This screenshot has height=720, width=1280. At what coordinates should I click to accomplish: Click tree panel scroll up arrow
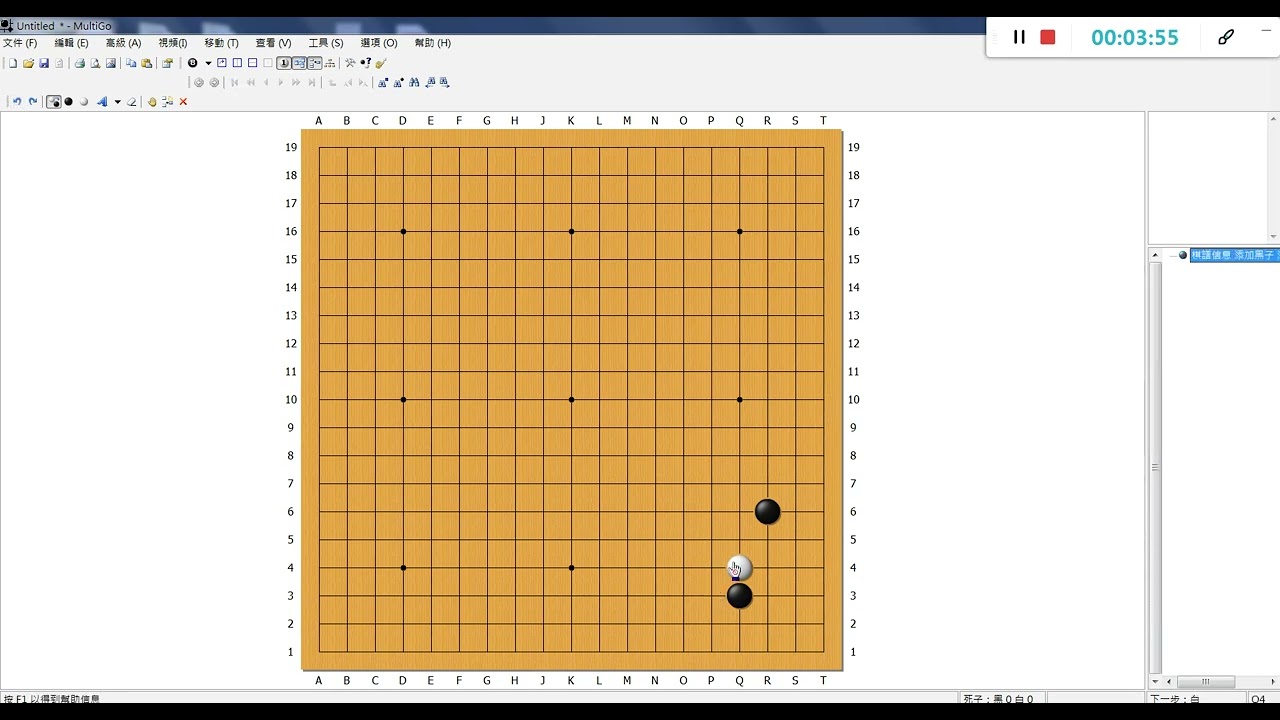pyautogui.click(x=1155, y=255)
